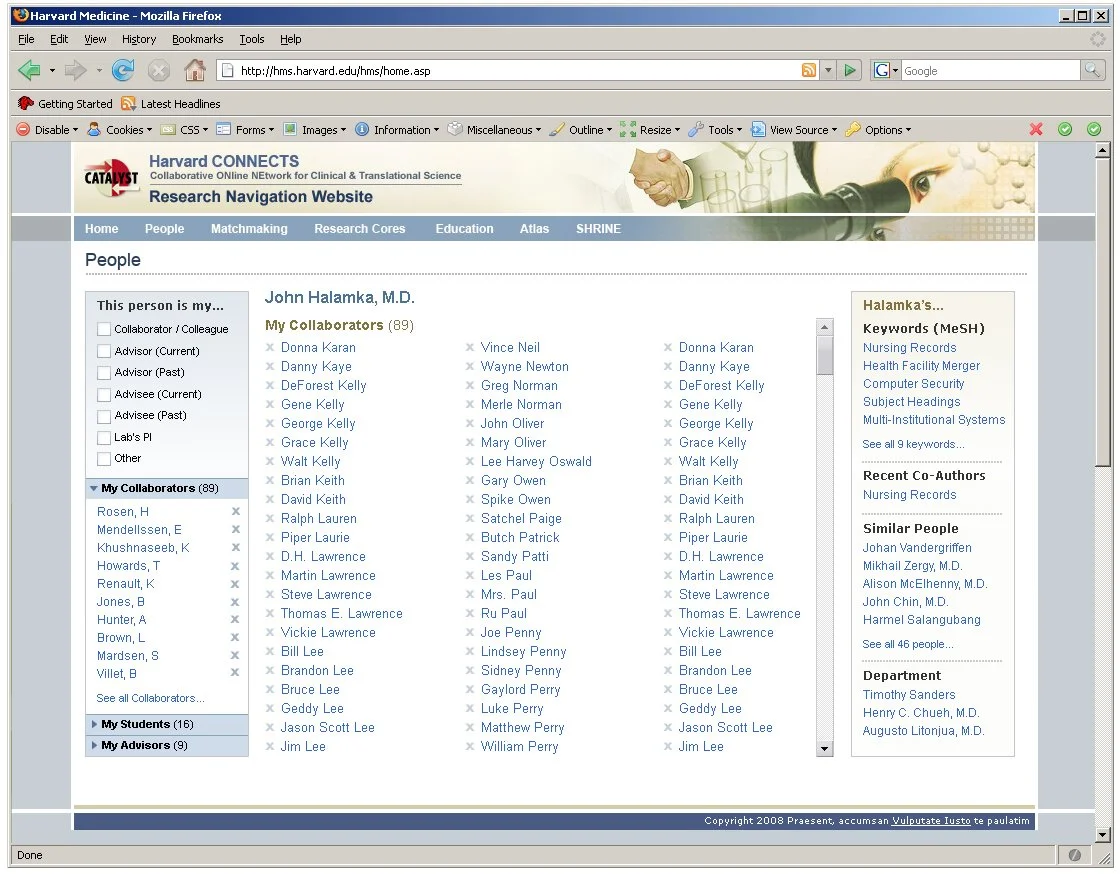Image resolution: width=1120 pixels, height=874 pixels.
Task: Remove Jones, B with the X icon
Action: pyautogui.click(x=235, y=602)
